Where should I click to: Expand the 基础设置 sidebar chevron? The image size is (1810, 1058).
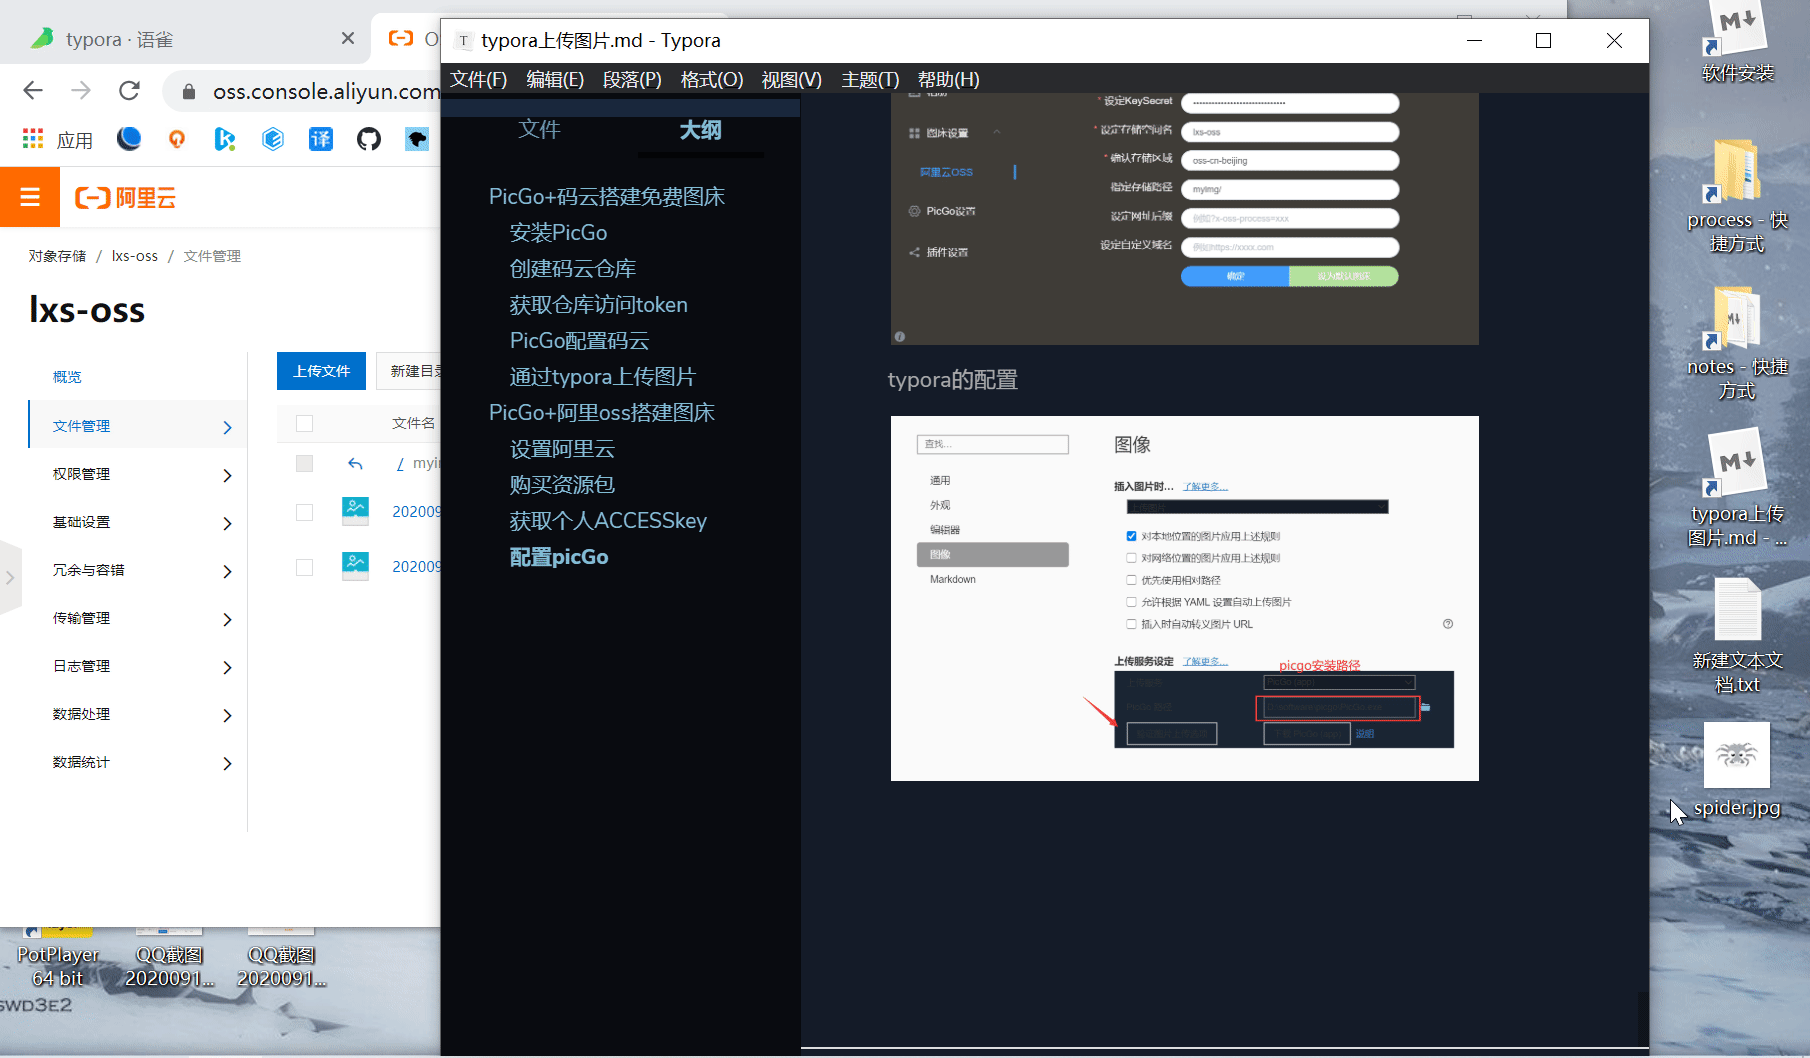(x=227, y=523)
